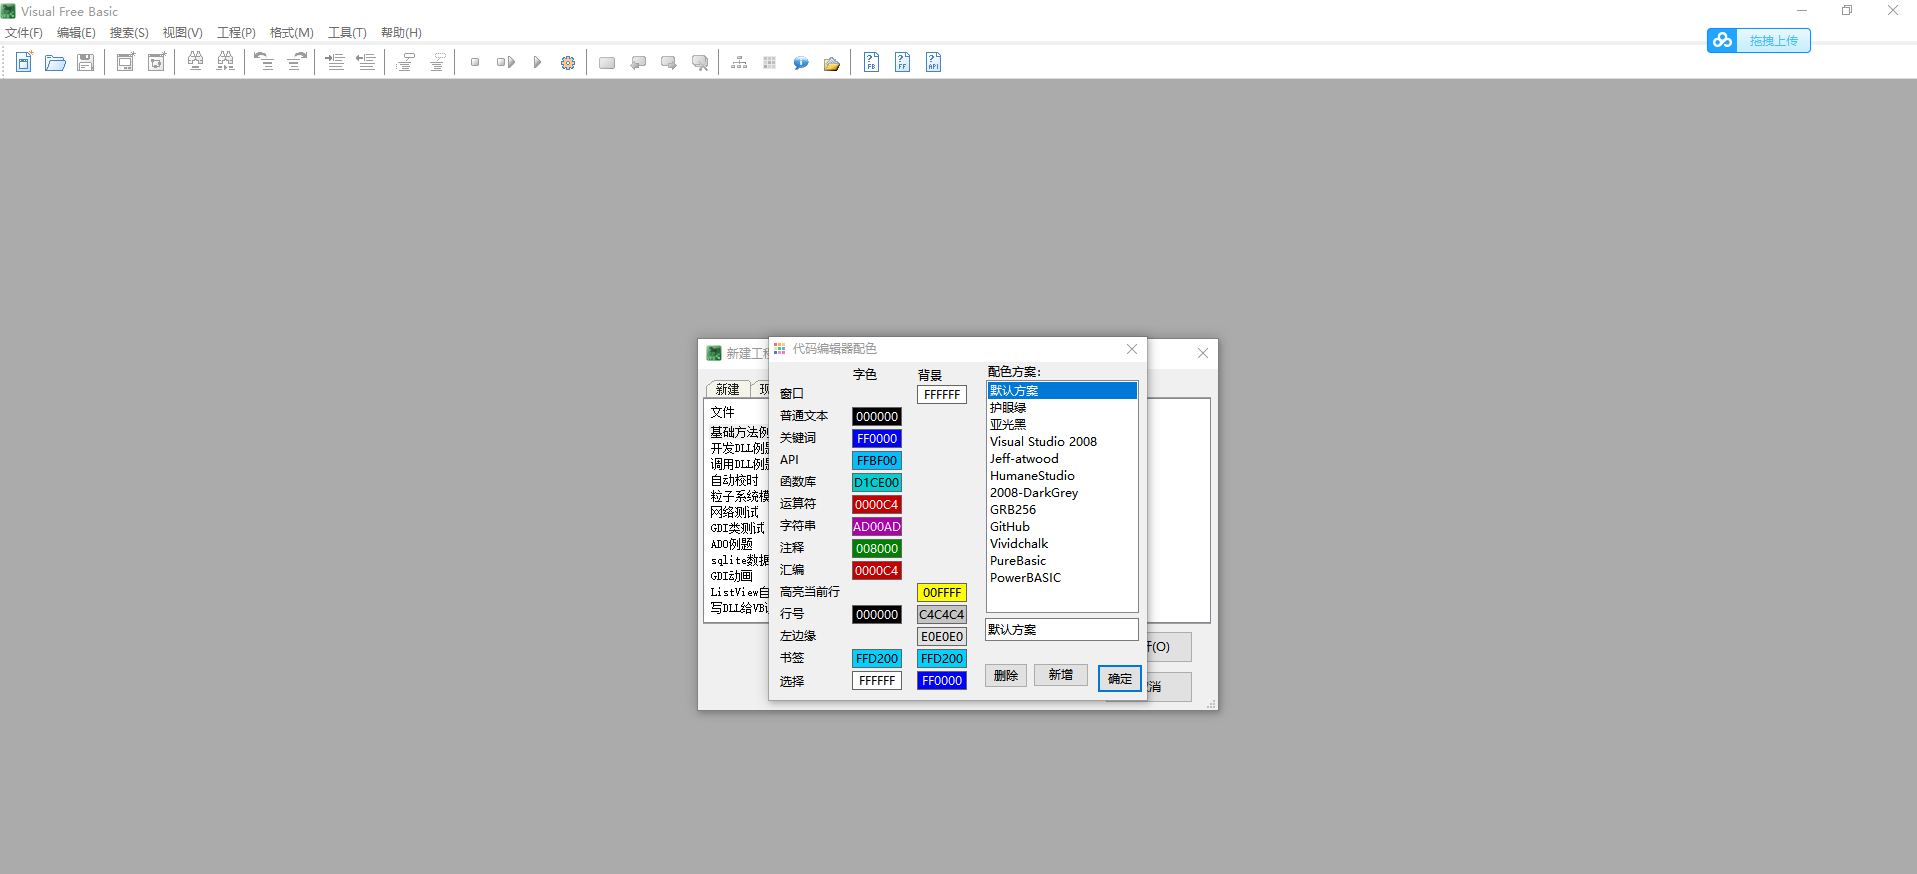This screenshot has height=874, width=1917.
Task: Click the New file toolbar icon
Action: pos(24,62)
